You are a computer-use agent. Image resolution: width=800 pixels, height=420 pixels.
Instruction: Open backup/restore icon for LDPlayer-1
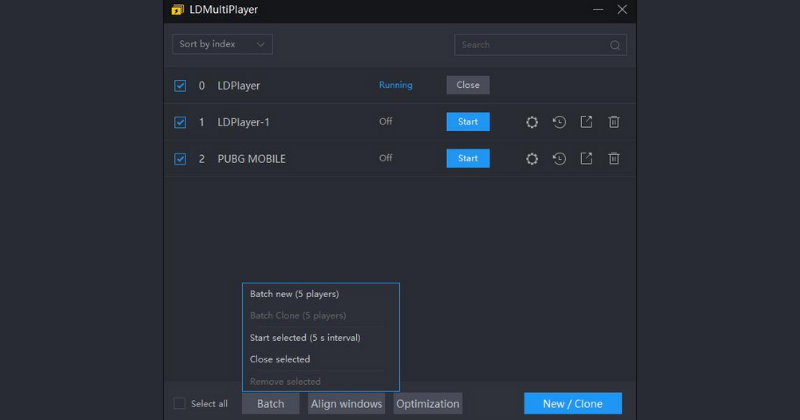[559, 122]
